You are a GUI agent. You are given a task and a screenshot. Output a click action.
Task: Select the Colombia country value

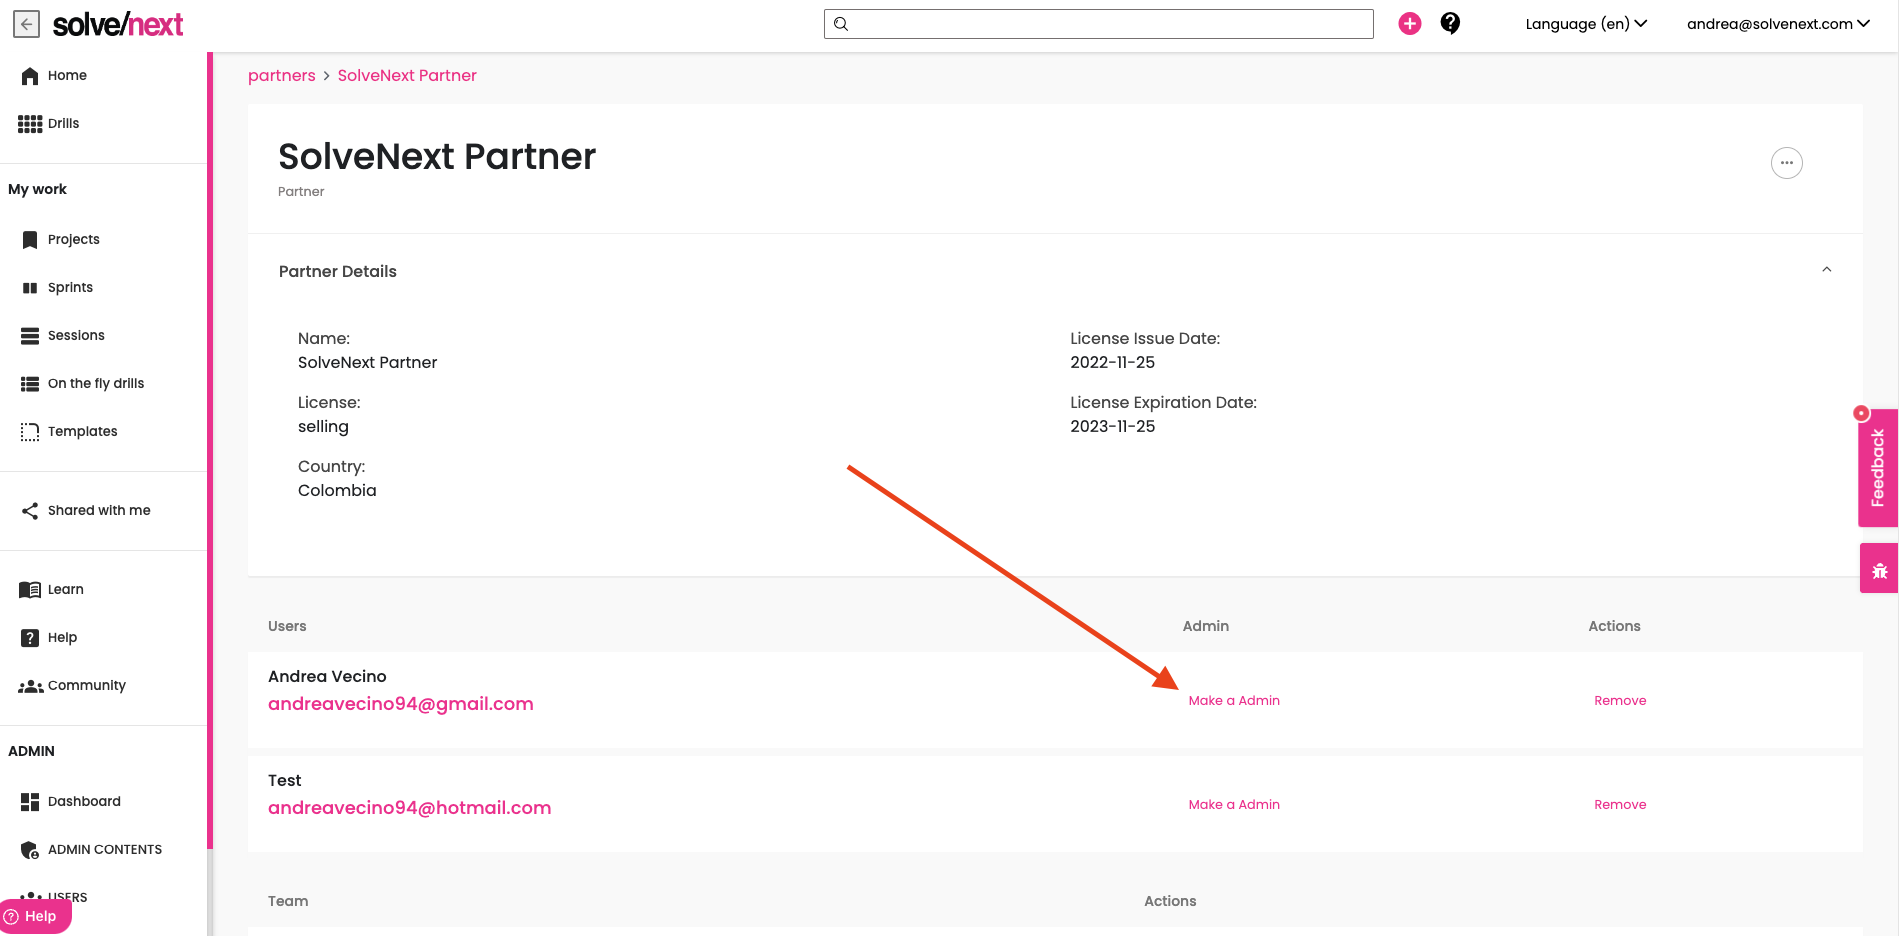pyautogui.click(x=337, y=491)
